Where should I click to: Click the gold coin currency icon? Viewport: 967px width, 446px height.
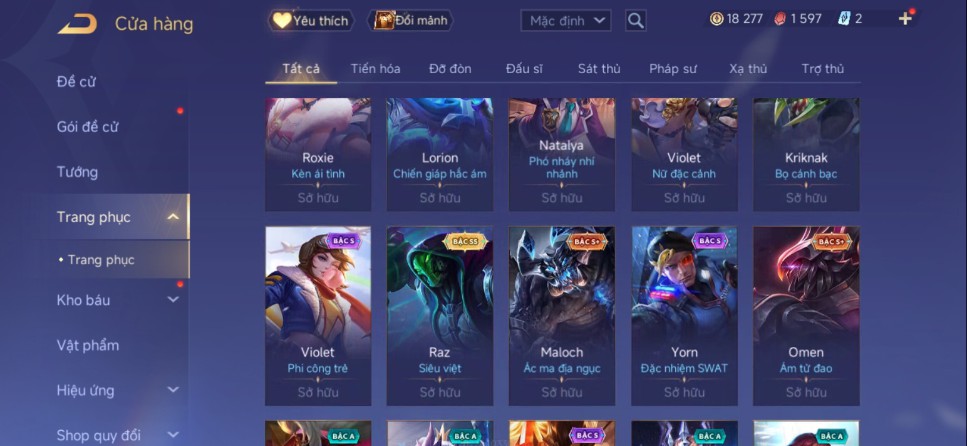click(716, 19)
